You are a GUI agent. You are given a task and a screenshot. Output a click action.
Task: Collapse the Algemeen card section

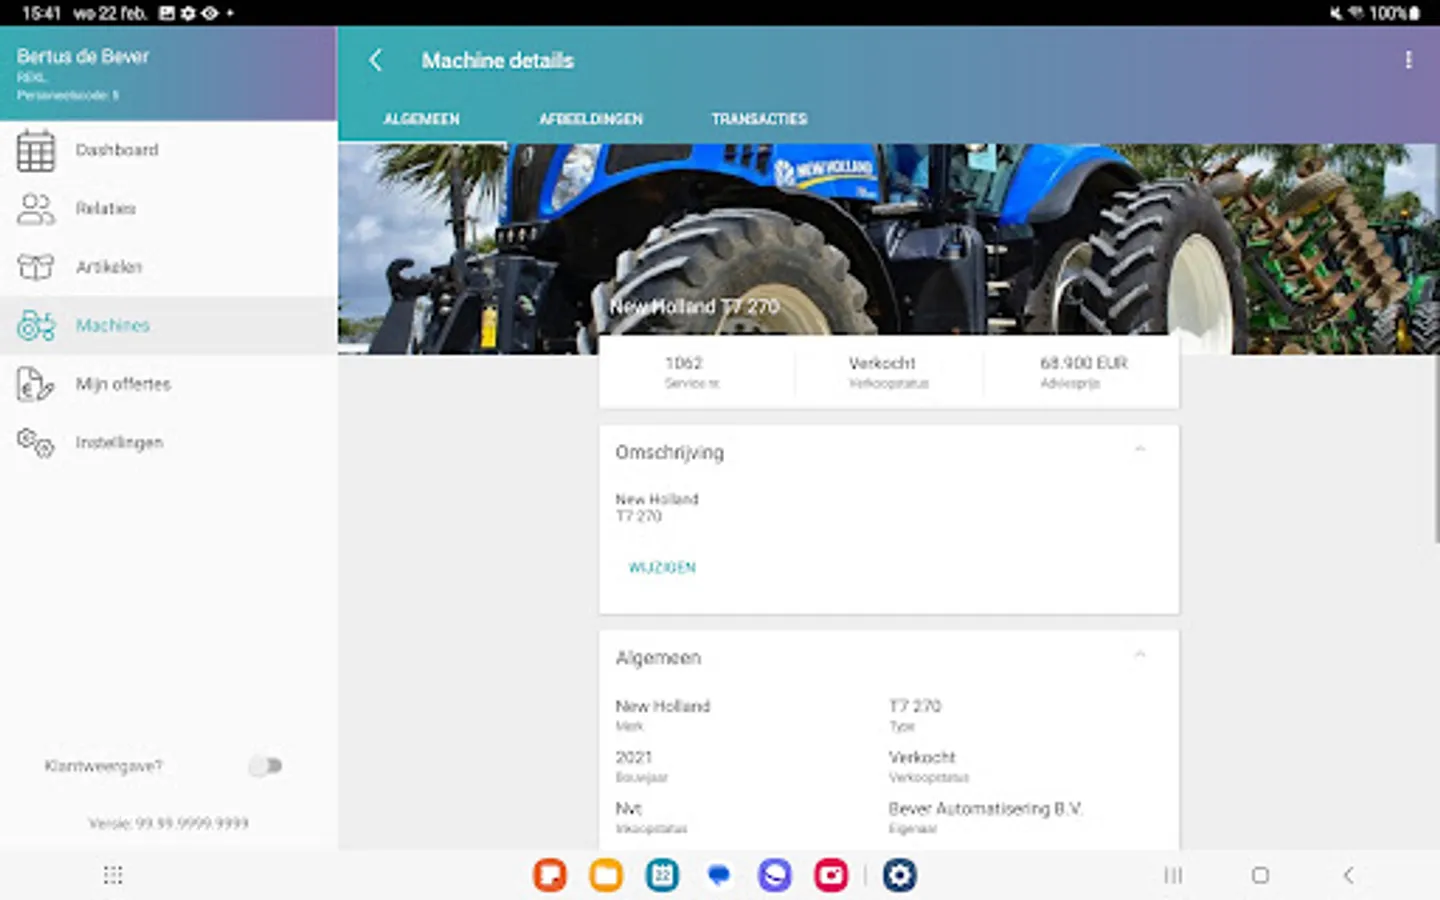(1140, 656)
